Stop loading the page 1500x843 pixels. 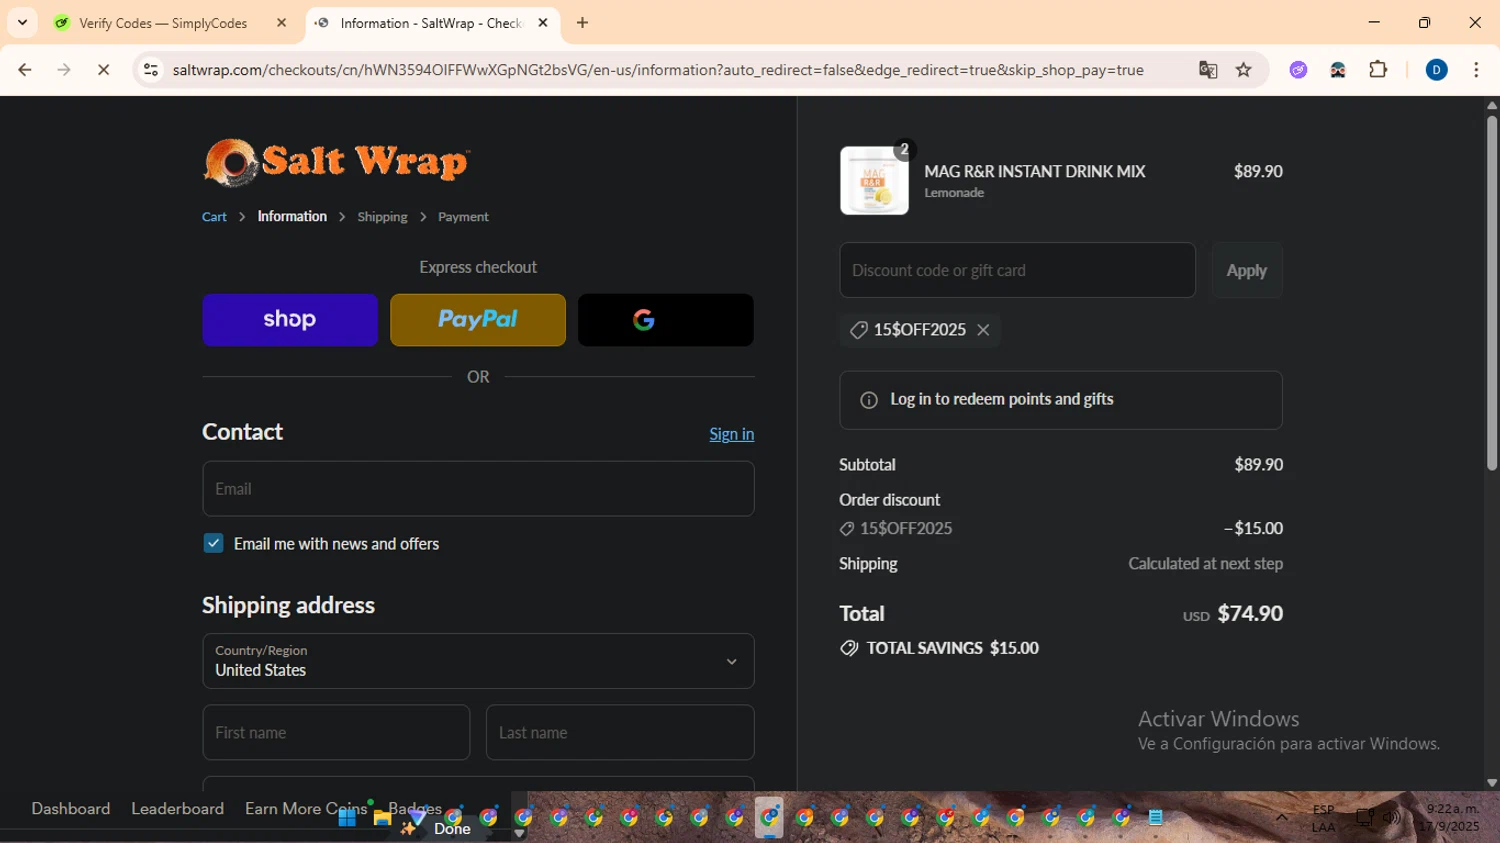point(103,70)
